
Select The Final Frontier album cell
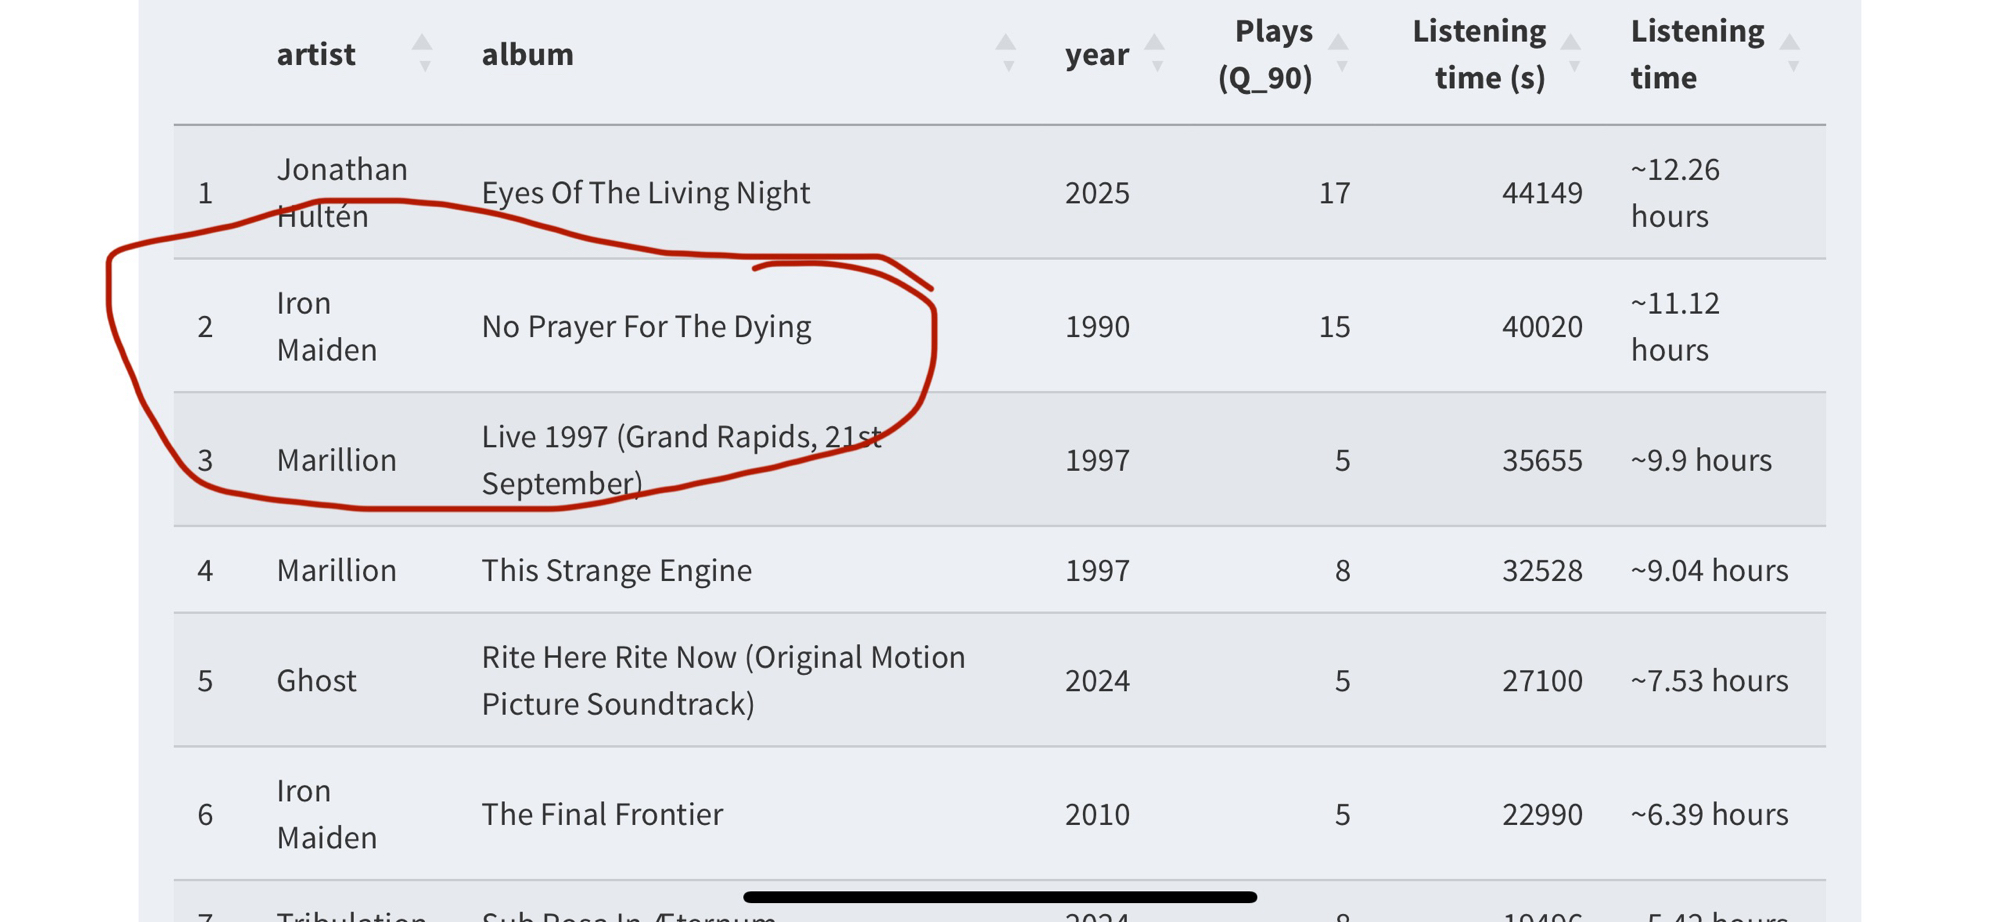click(x=602, y=814)
